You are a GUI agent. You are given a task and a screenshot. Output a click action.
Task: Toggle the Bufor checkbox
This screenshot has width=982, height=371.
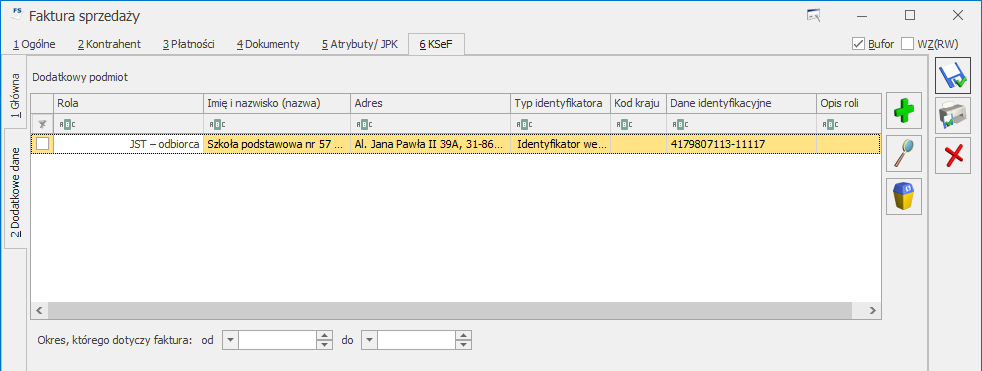(x=858, y=44)
